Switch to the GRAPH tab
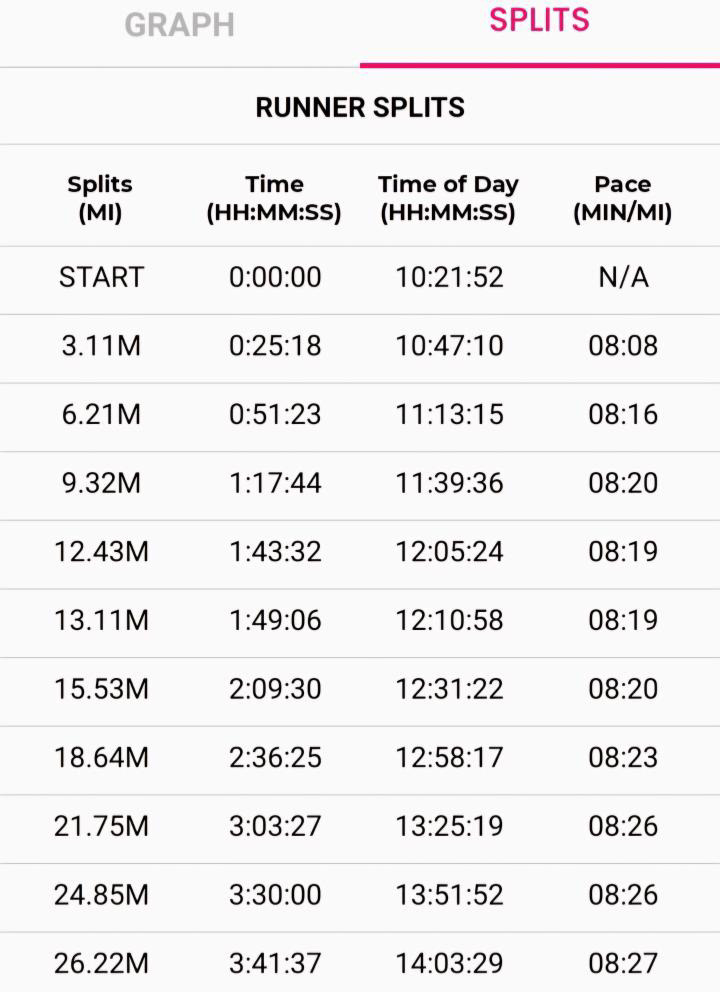 click(x=180, y=25)
